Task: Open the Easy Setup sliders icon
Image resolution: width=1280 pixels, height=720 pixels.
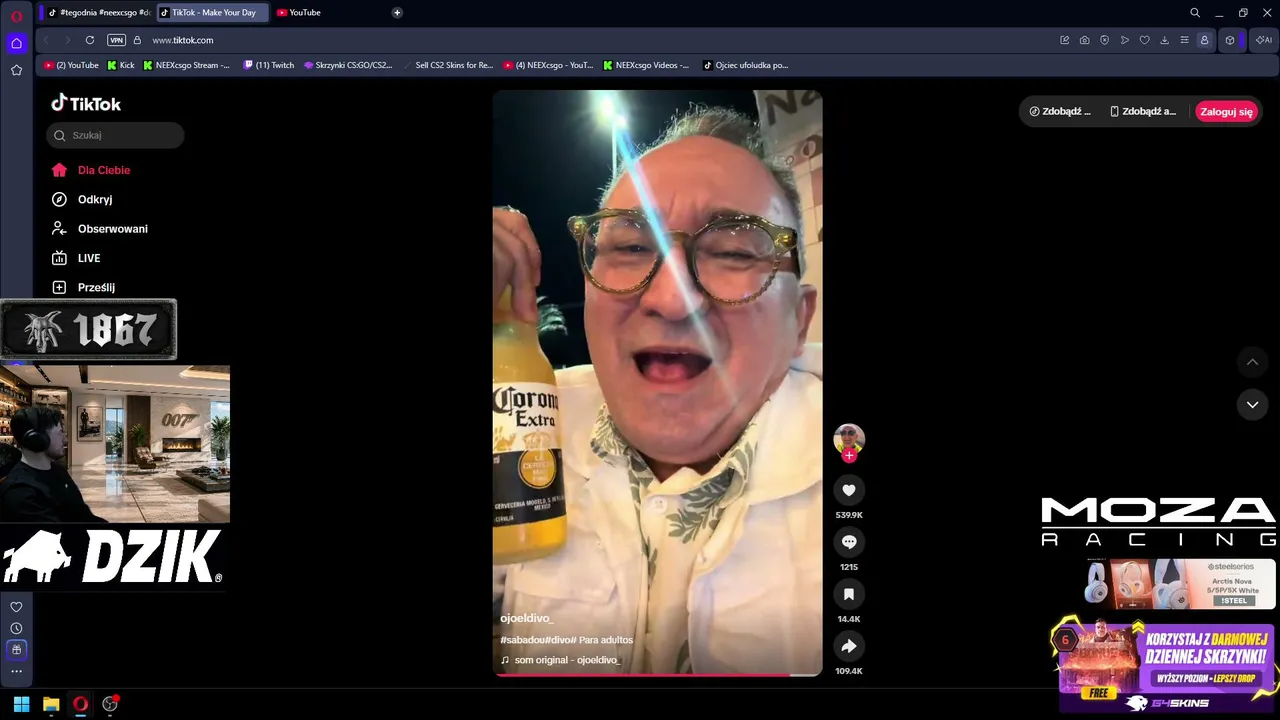Action: pos(1184,40)
